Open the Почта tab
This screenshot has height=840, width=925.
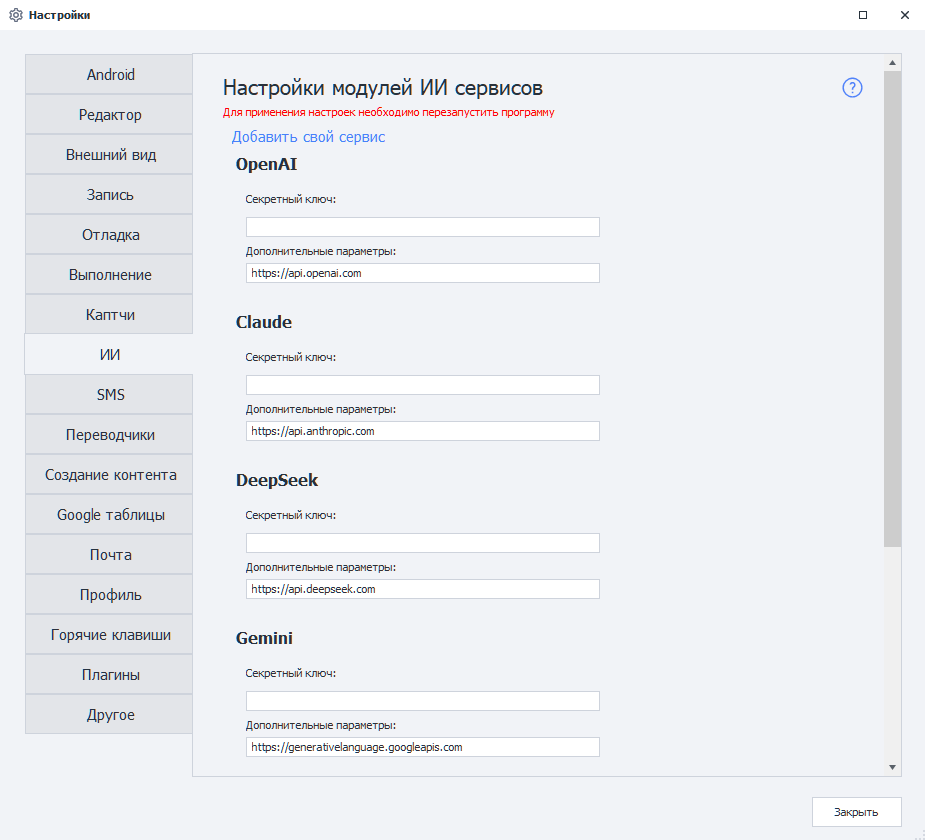tap(109, 554)
